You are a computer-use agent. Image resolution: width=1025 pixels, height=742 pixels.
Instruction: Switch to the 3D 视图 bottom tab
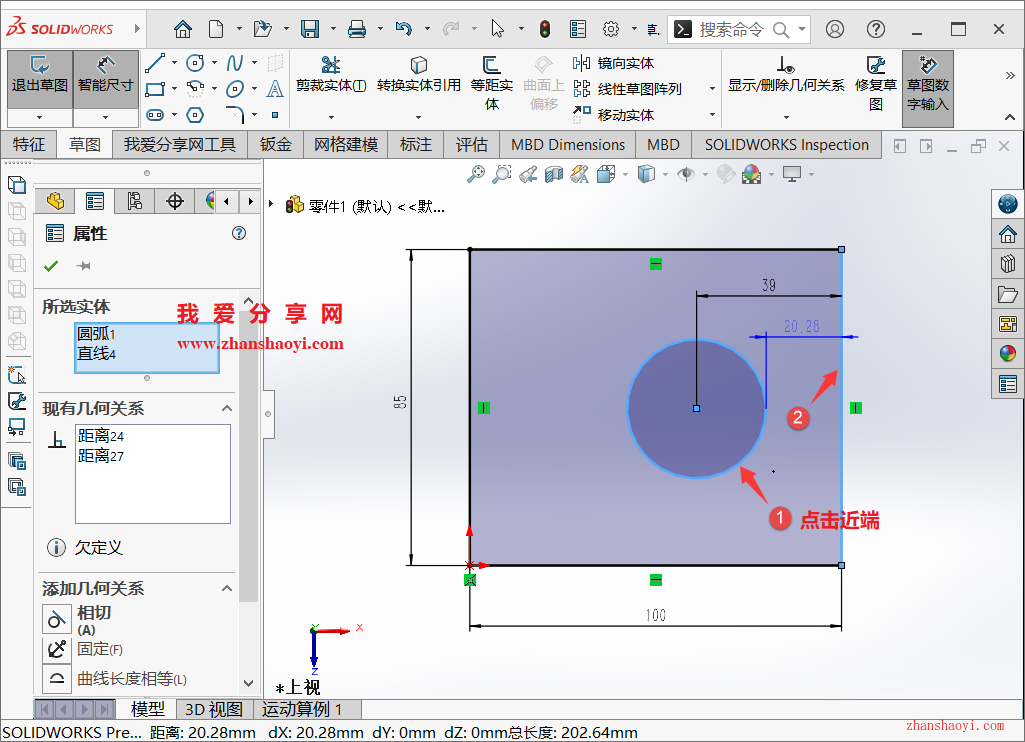[x=214, y=709]
